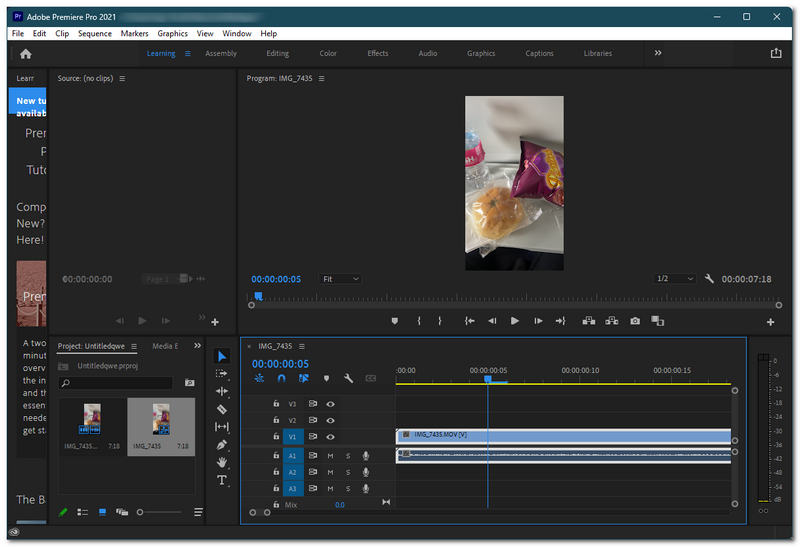Screen dimensions: 800x547
Task: Click the Quick Export share icon
Action: 776,53
